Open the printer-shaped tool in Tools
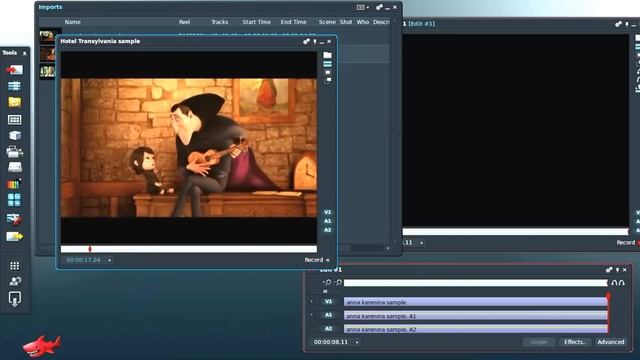Viewport: 640px width, 360px height. (14, 152)
